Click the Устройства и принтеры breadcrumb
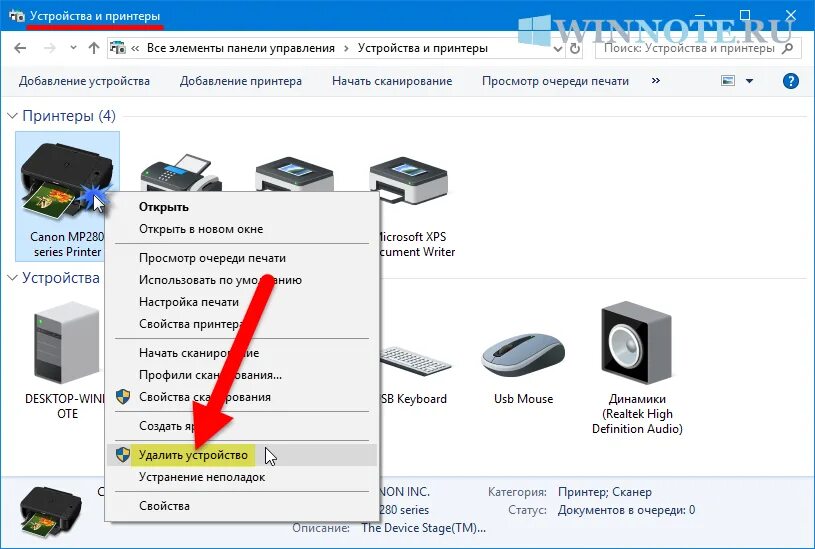This screenshot has height=549, width=815. (423, 48)
